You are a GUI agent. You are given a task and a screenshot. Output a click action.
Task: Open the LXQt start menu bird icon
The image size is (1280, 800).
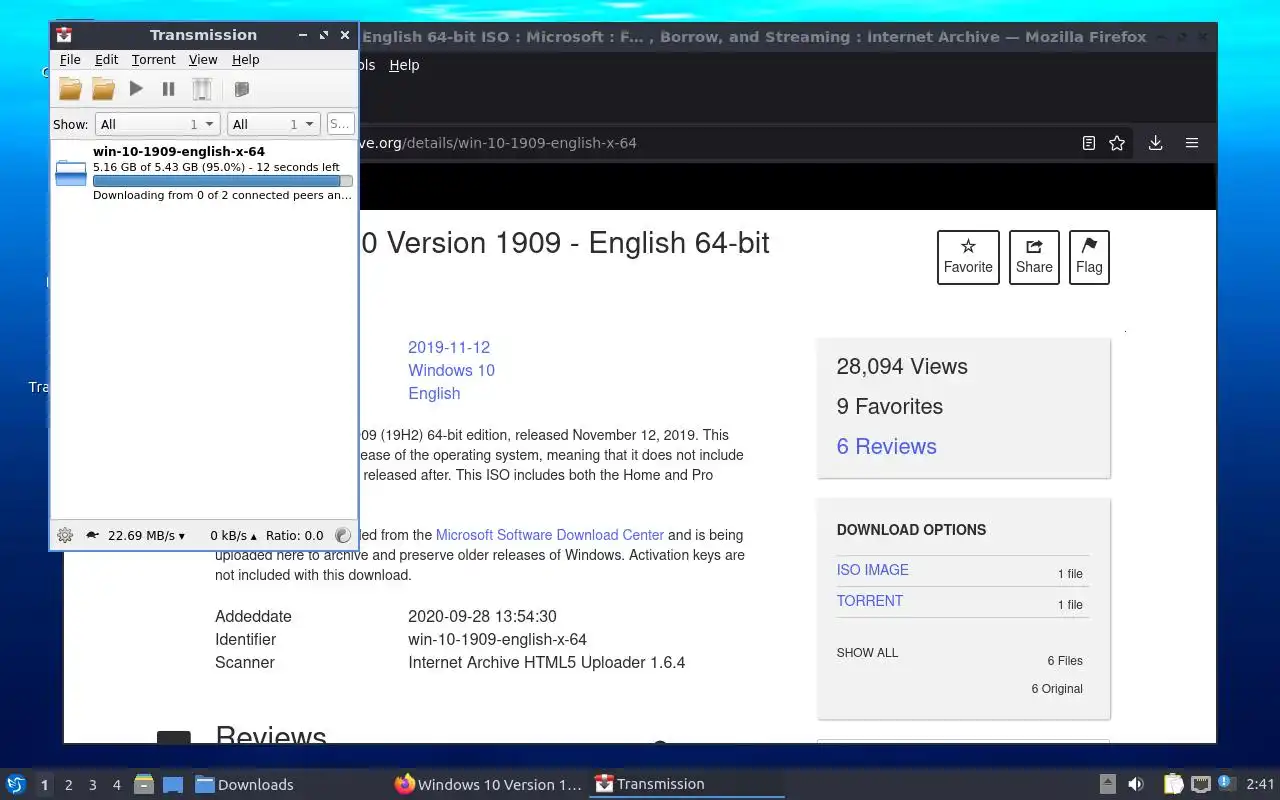coord(15,784)
